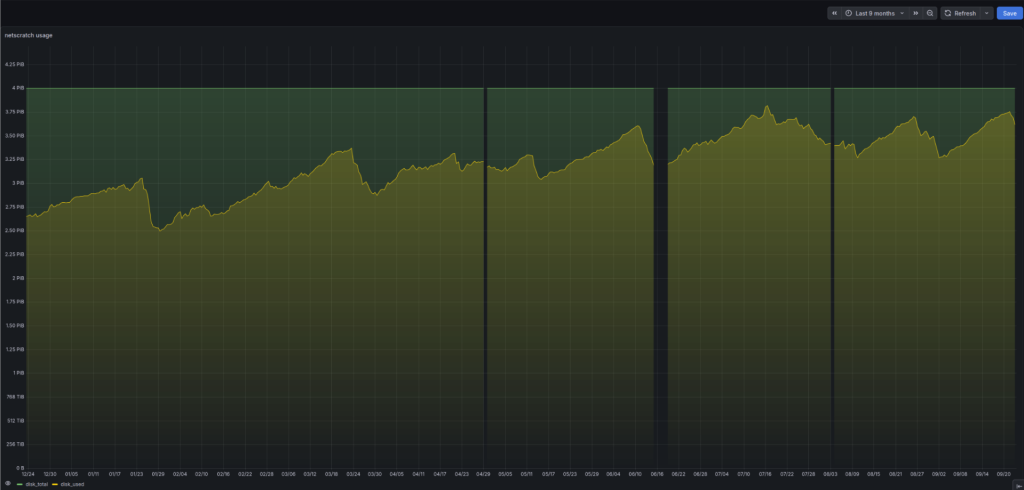Shift time range backward with double-left arrows
This screenshot has height=490, width=1024.
click(x=834, y=13)
